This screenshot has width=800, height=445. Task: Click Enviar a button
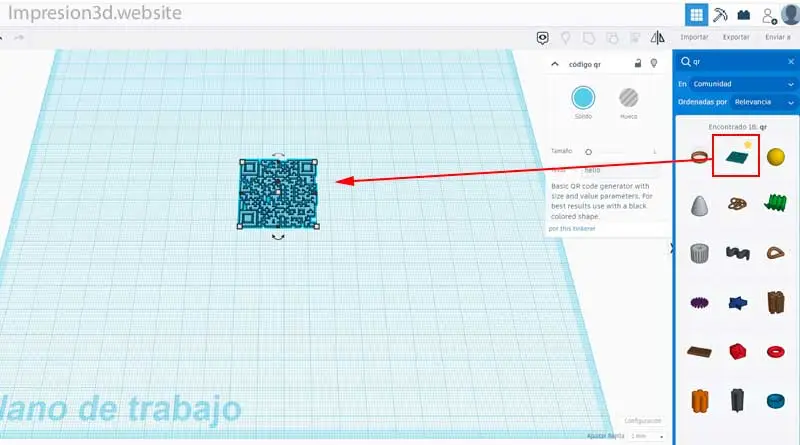[x=778, y=37]
